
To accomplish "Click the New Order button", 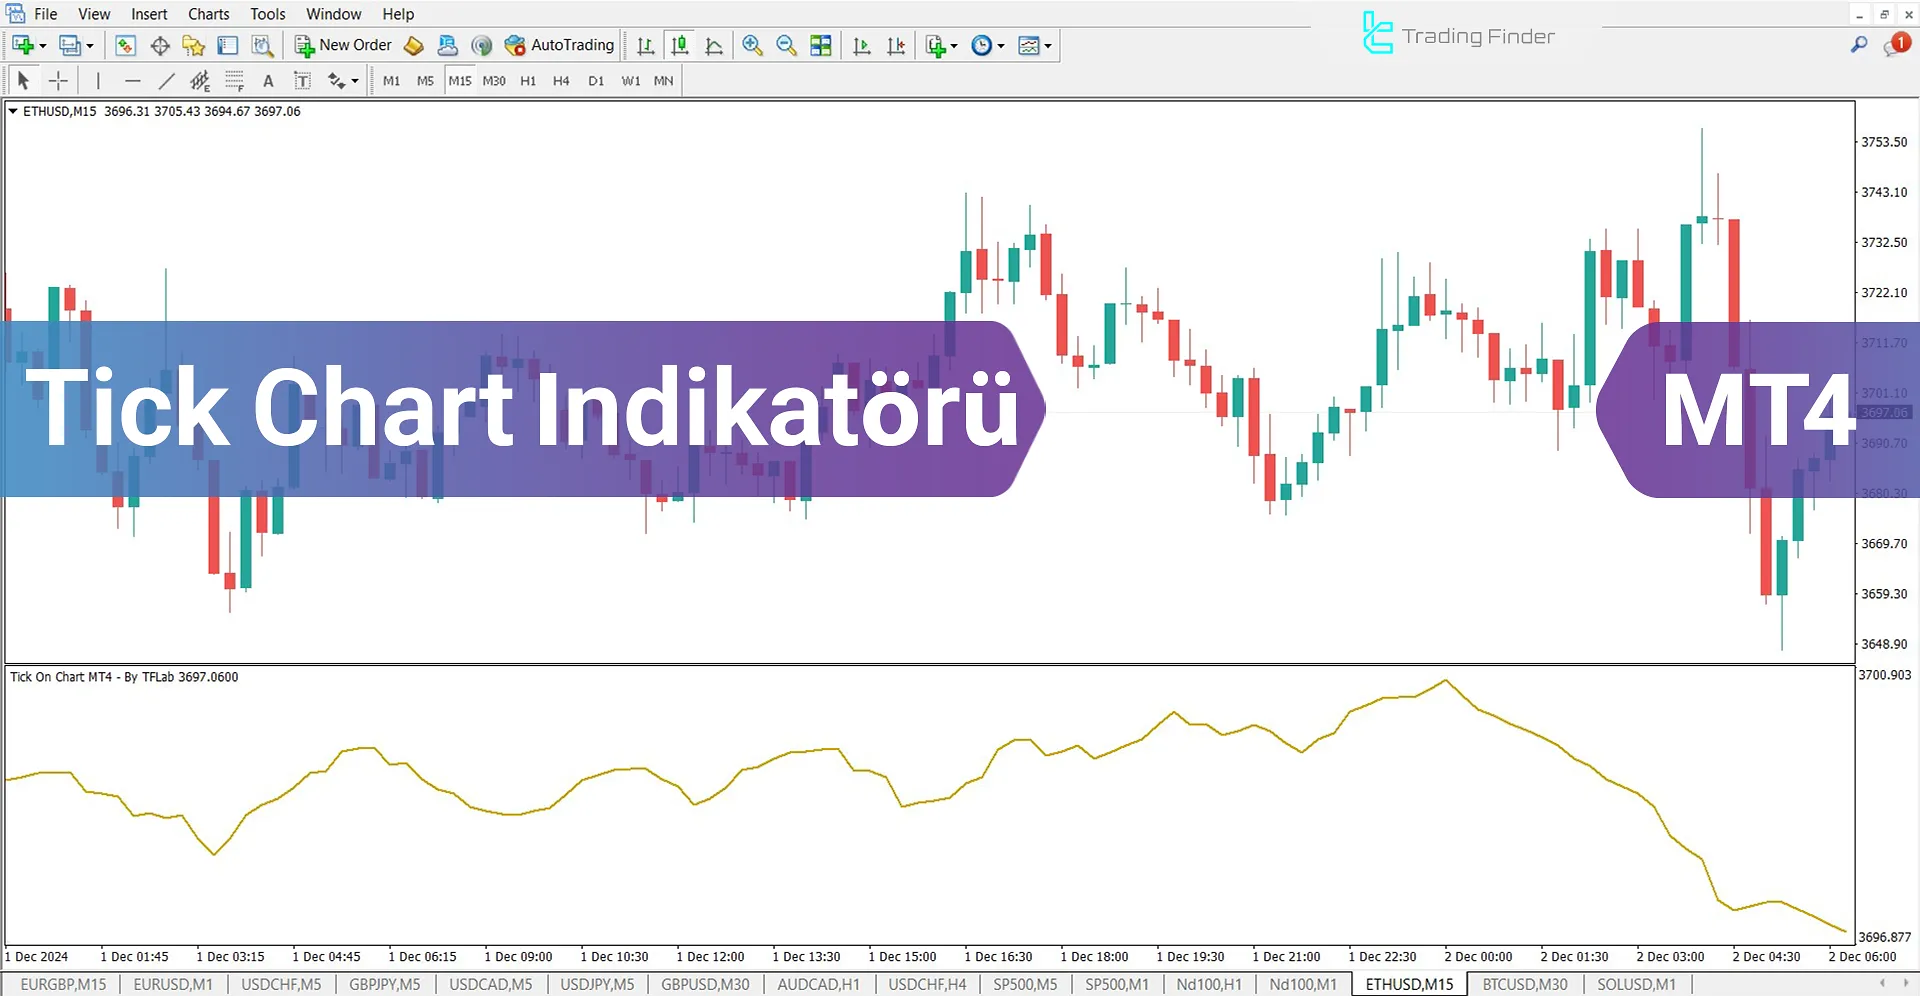I will coord(343,45).
